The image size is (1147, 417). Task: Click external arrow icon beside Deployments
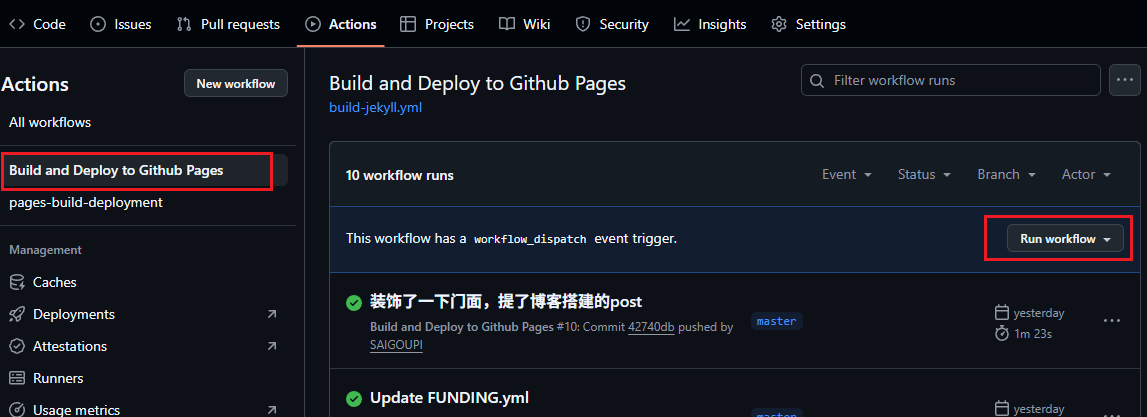(x=272, y=314)
